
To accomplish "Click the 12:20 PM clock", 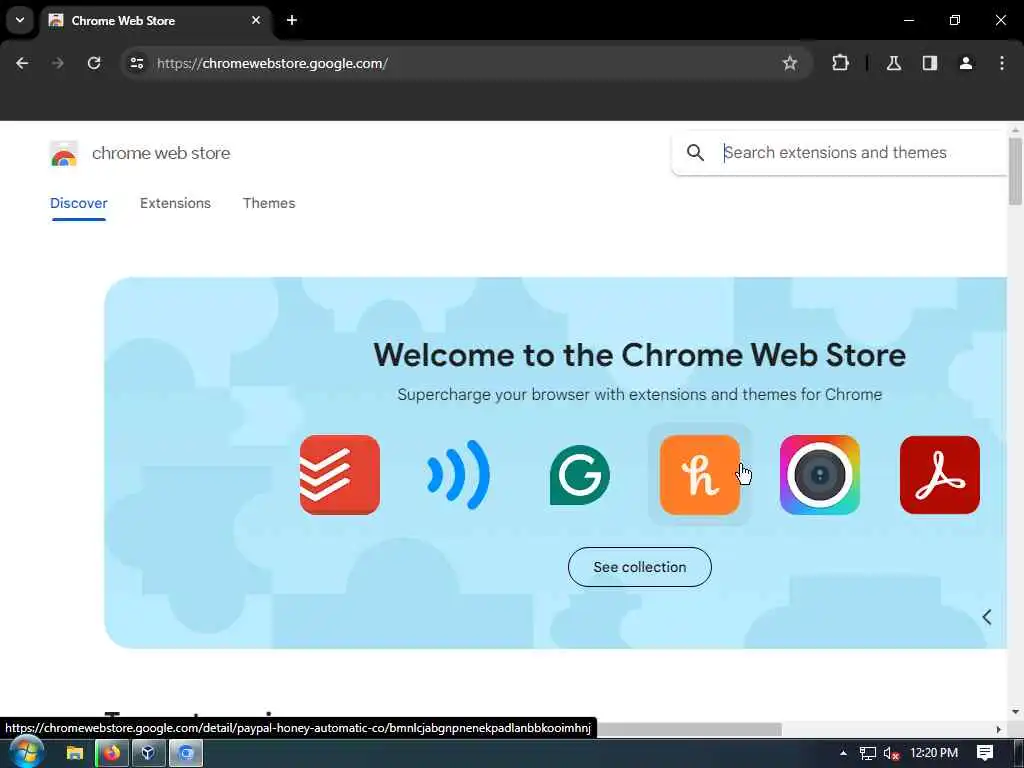I will pos(934,753).
